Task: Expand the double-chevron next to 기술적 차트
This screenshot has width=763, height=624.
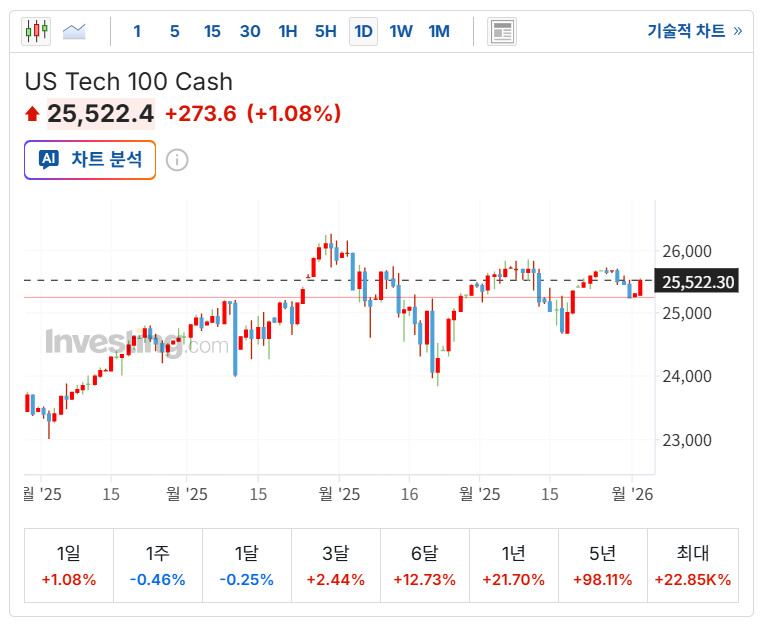Action: [738, 31]
